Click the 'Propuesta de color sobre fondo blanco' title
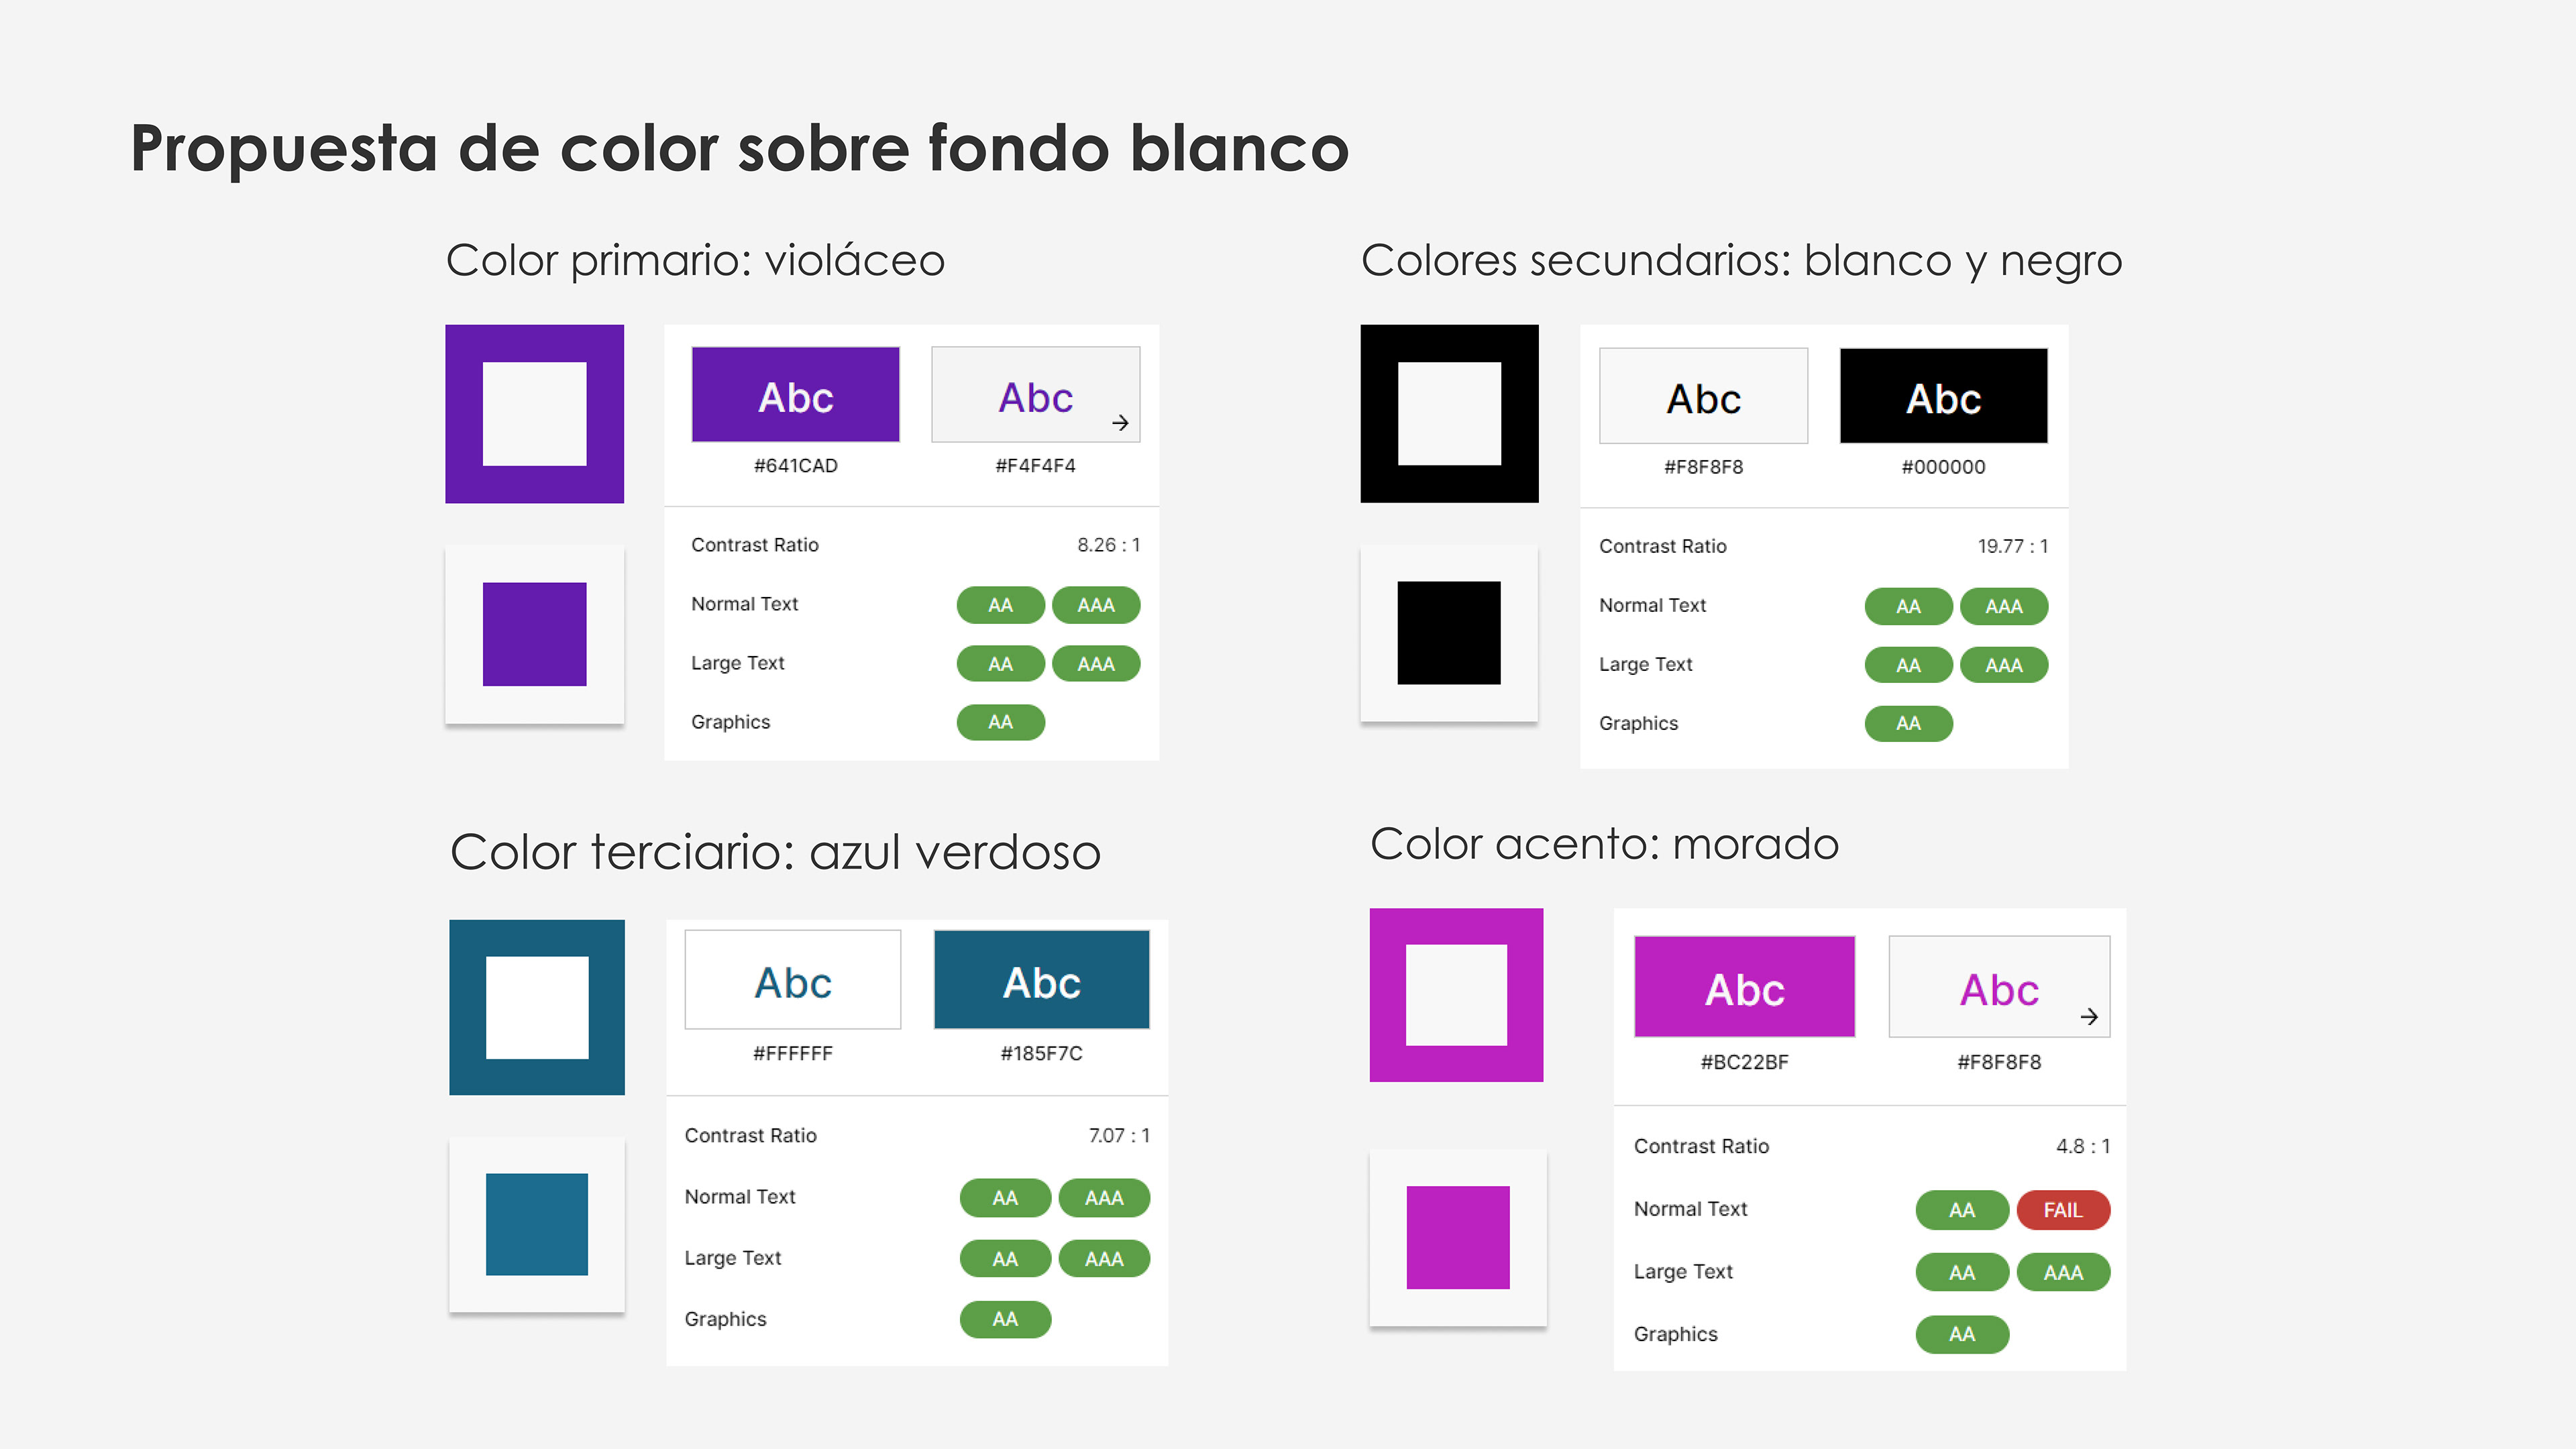Screen dimensions: 2576x1449 click(x=740, y=149)
